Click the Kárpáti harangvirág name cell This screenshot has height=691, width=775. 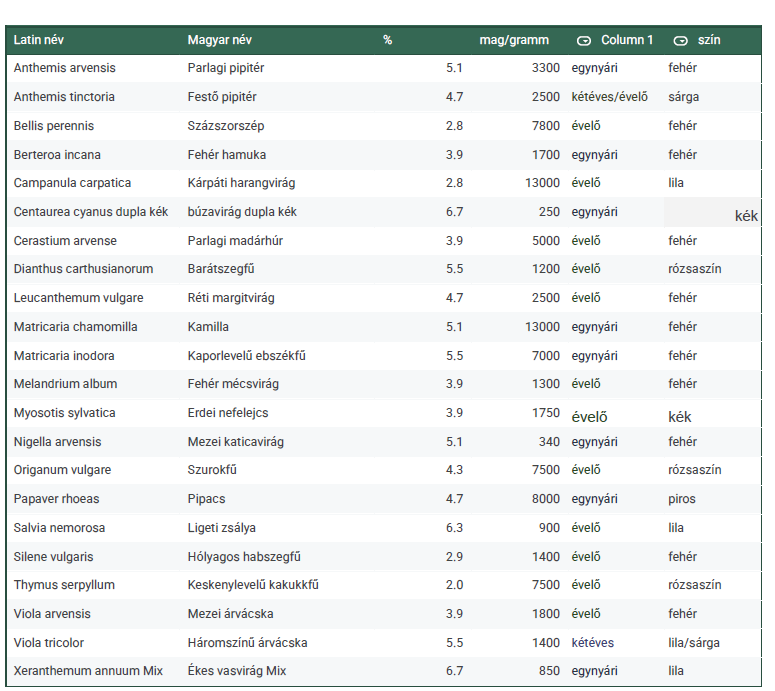[x=241, y=183]
